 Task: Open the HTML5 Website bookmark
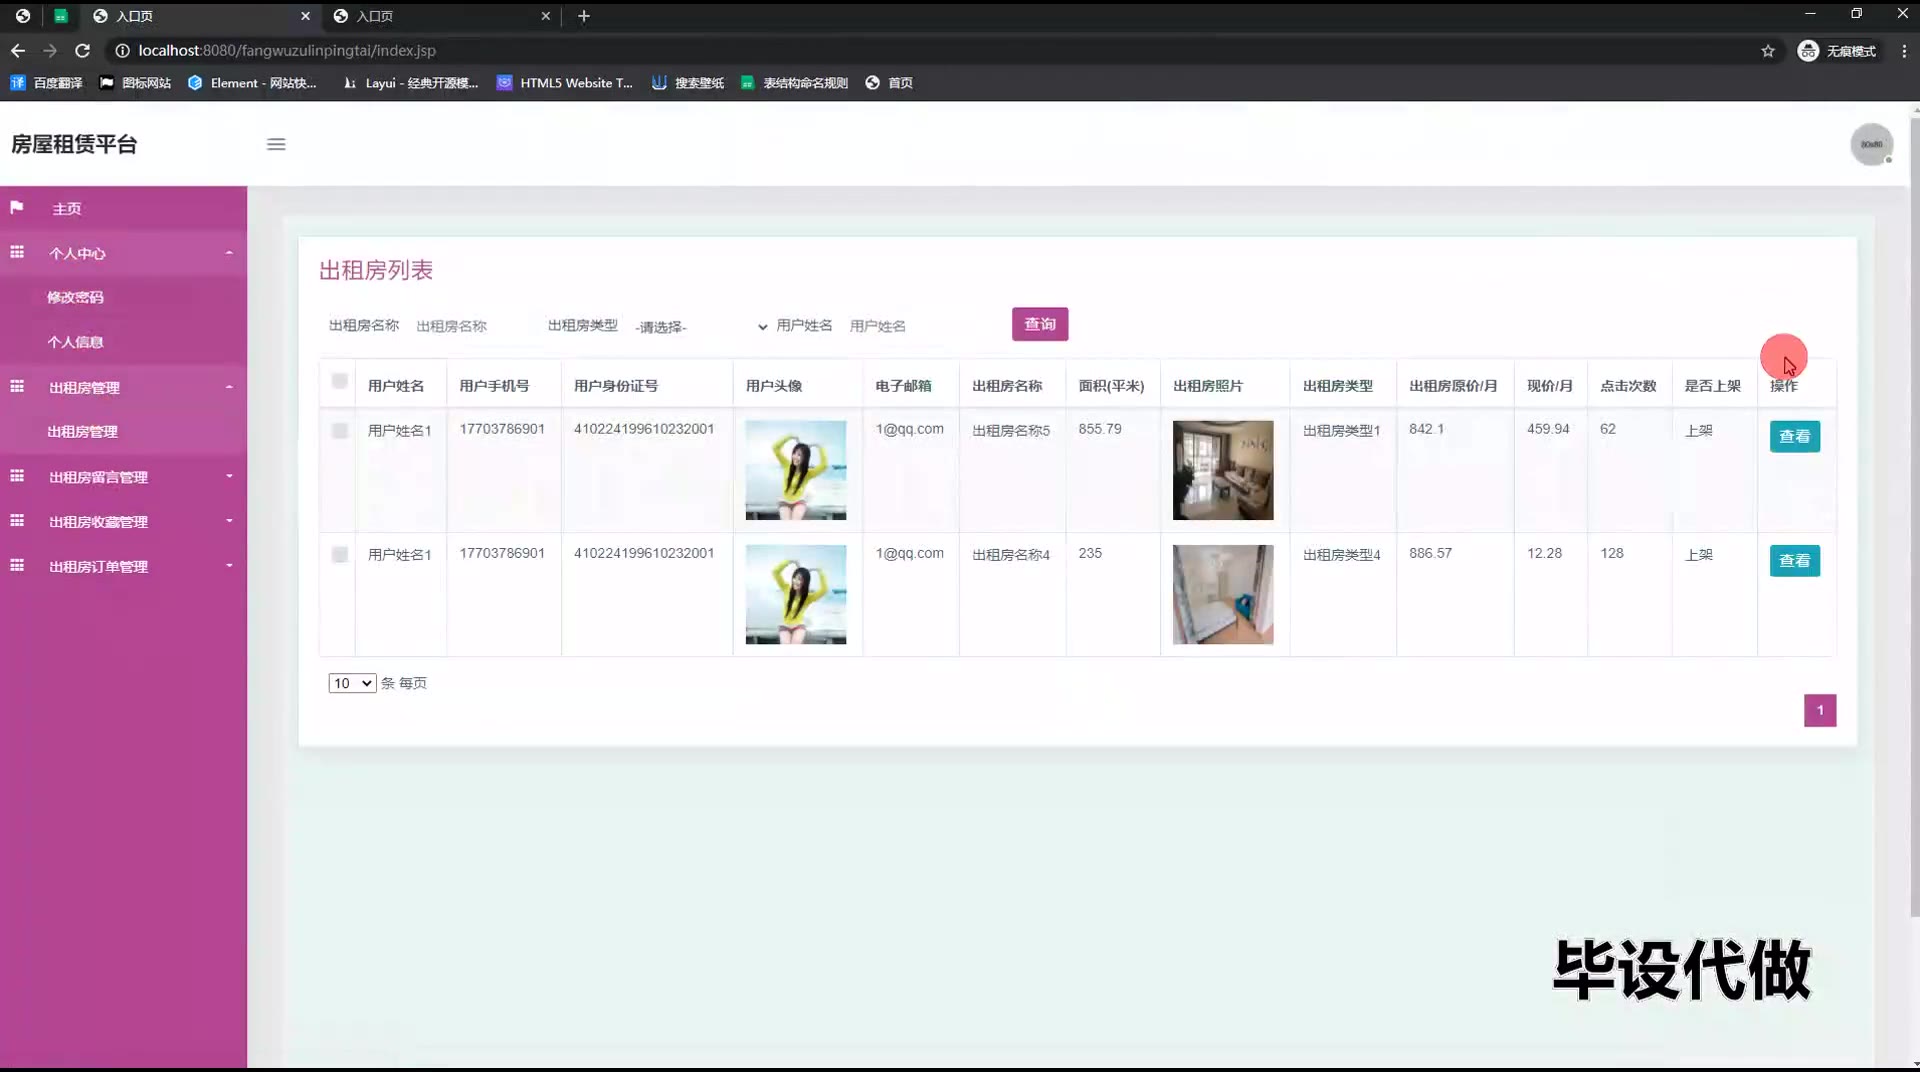[565, 83]
